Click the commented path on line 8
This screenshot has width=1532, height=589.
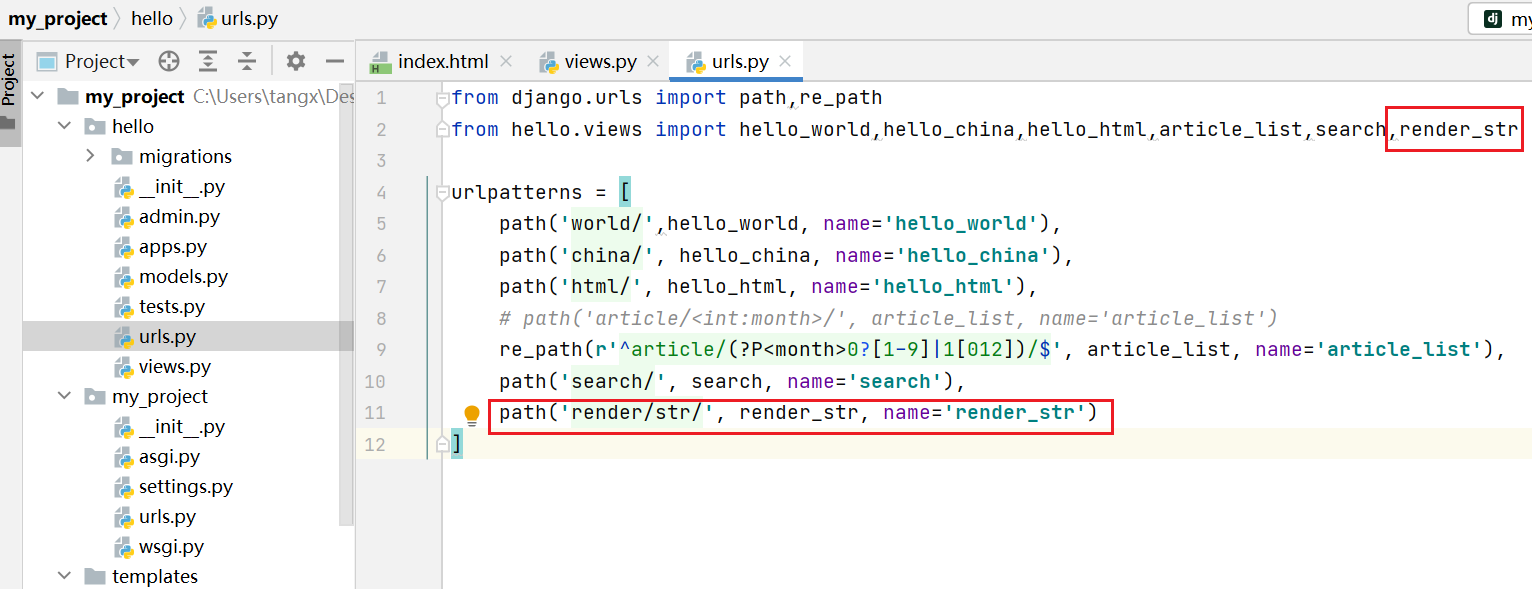(x=889, y=318)
